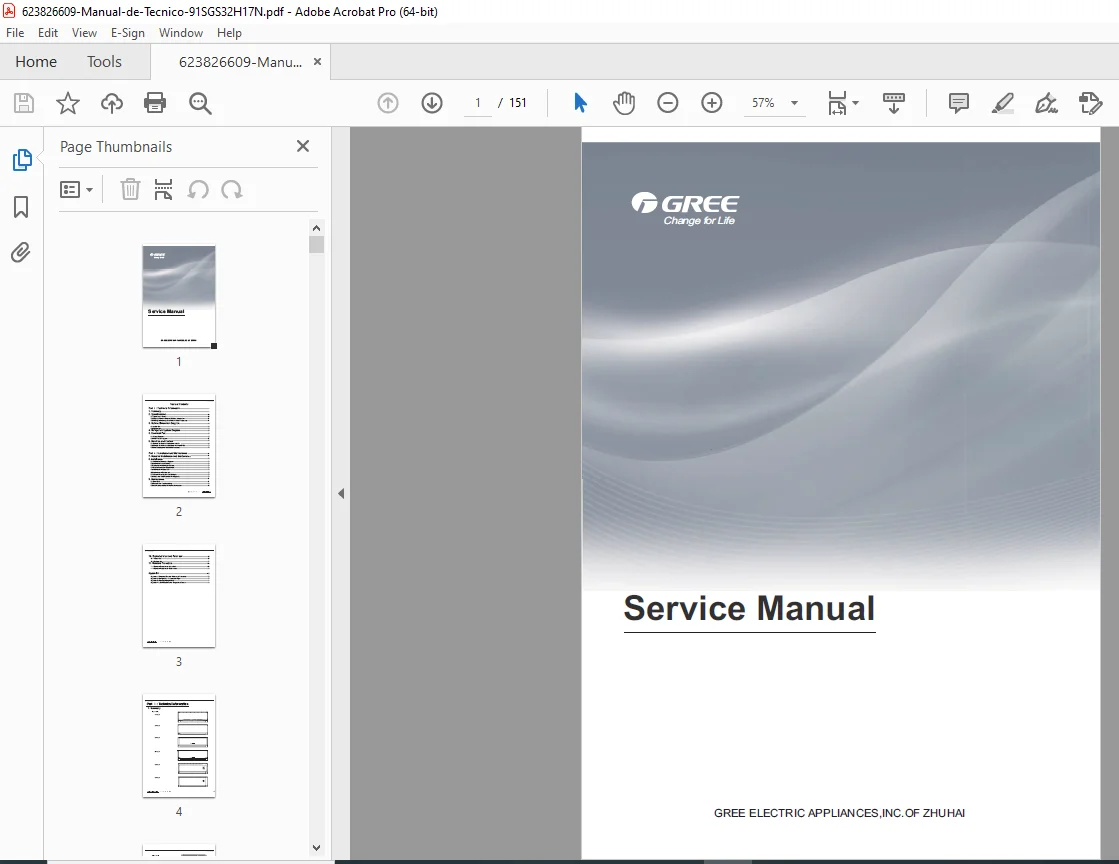Open the Window menu
Viewport: 1119px width, 864px height.
pos(181,33)
